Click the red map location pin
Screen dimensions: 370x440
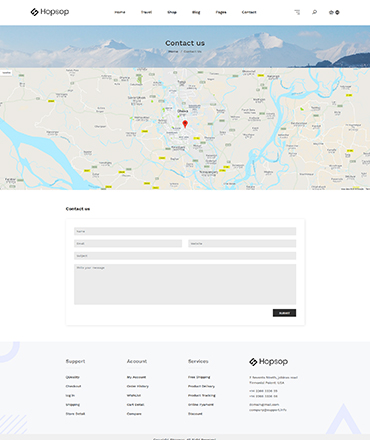coord(185,124)
